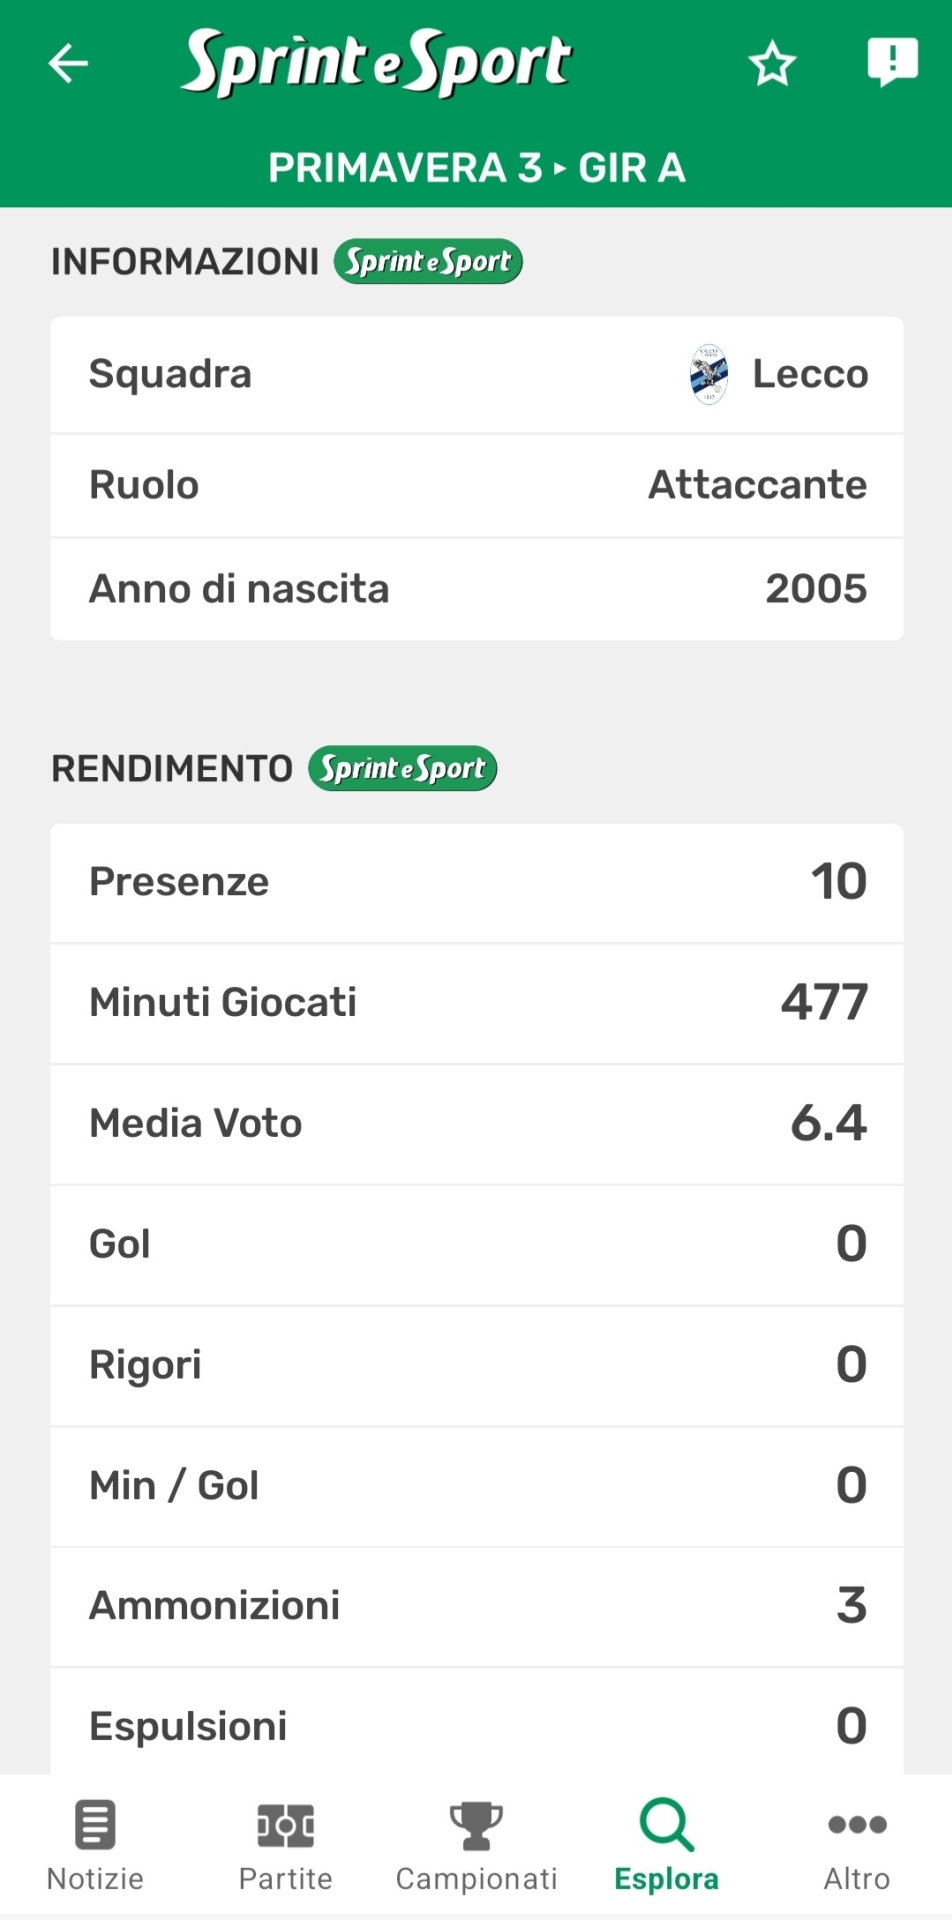The height and width of the screenshot is (1920, 952).
Task: Tap the Lecco team crest
Action: point(709,375)
